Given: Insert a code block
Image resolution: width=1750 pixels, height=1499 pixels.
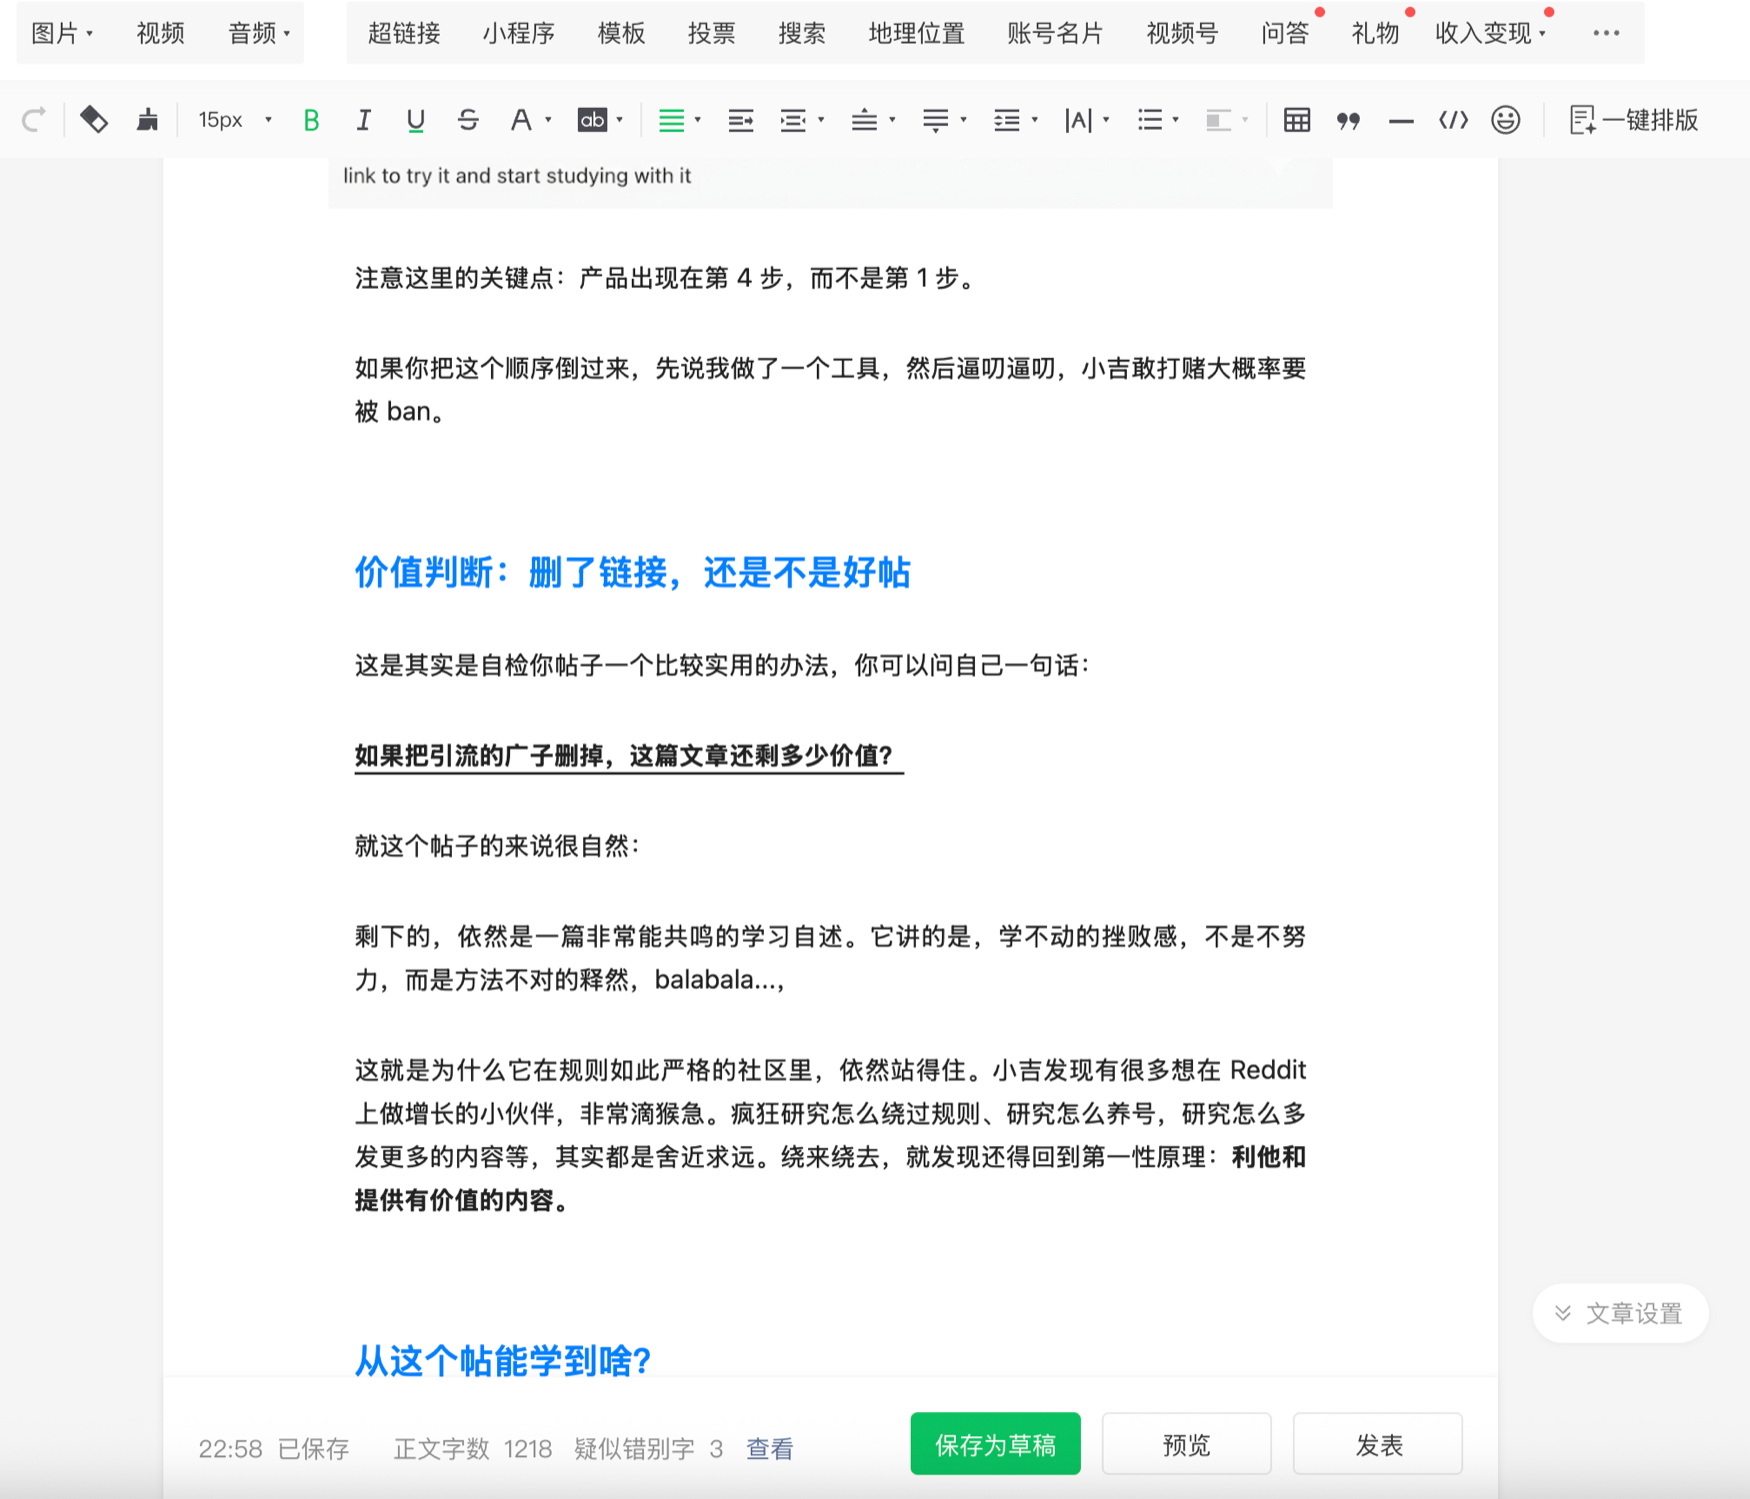Looking at the screenshot, I should point(1452,120).
